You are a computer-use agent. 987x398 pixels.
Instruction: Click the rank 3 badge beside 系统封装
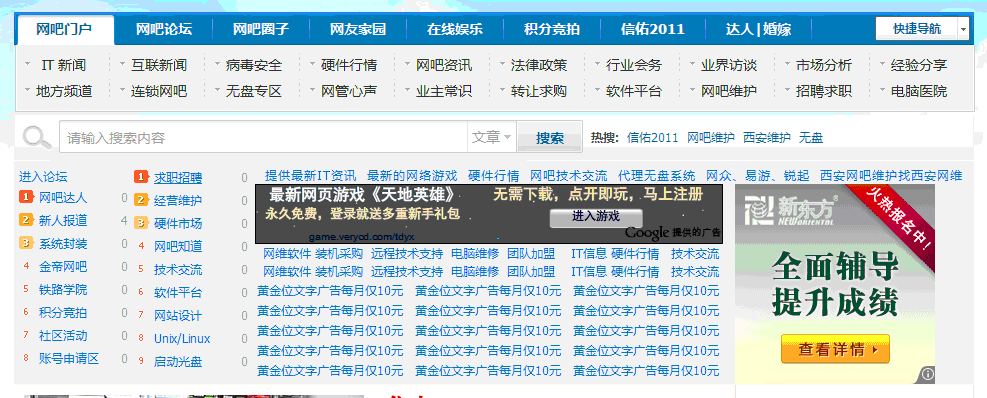(26, 243)
